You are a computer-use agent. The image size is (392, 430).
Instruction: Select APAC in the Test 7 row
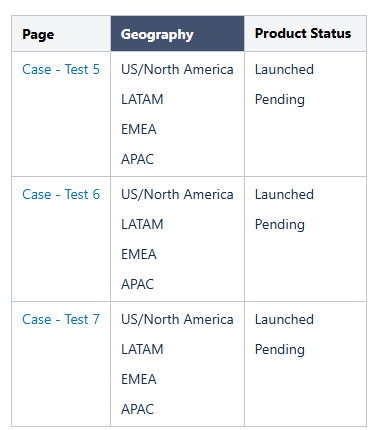[137, 409]
